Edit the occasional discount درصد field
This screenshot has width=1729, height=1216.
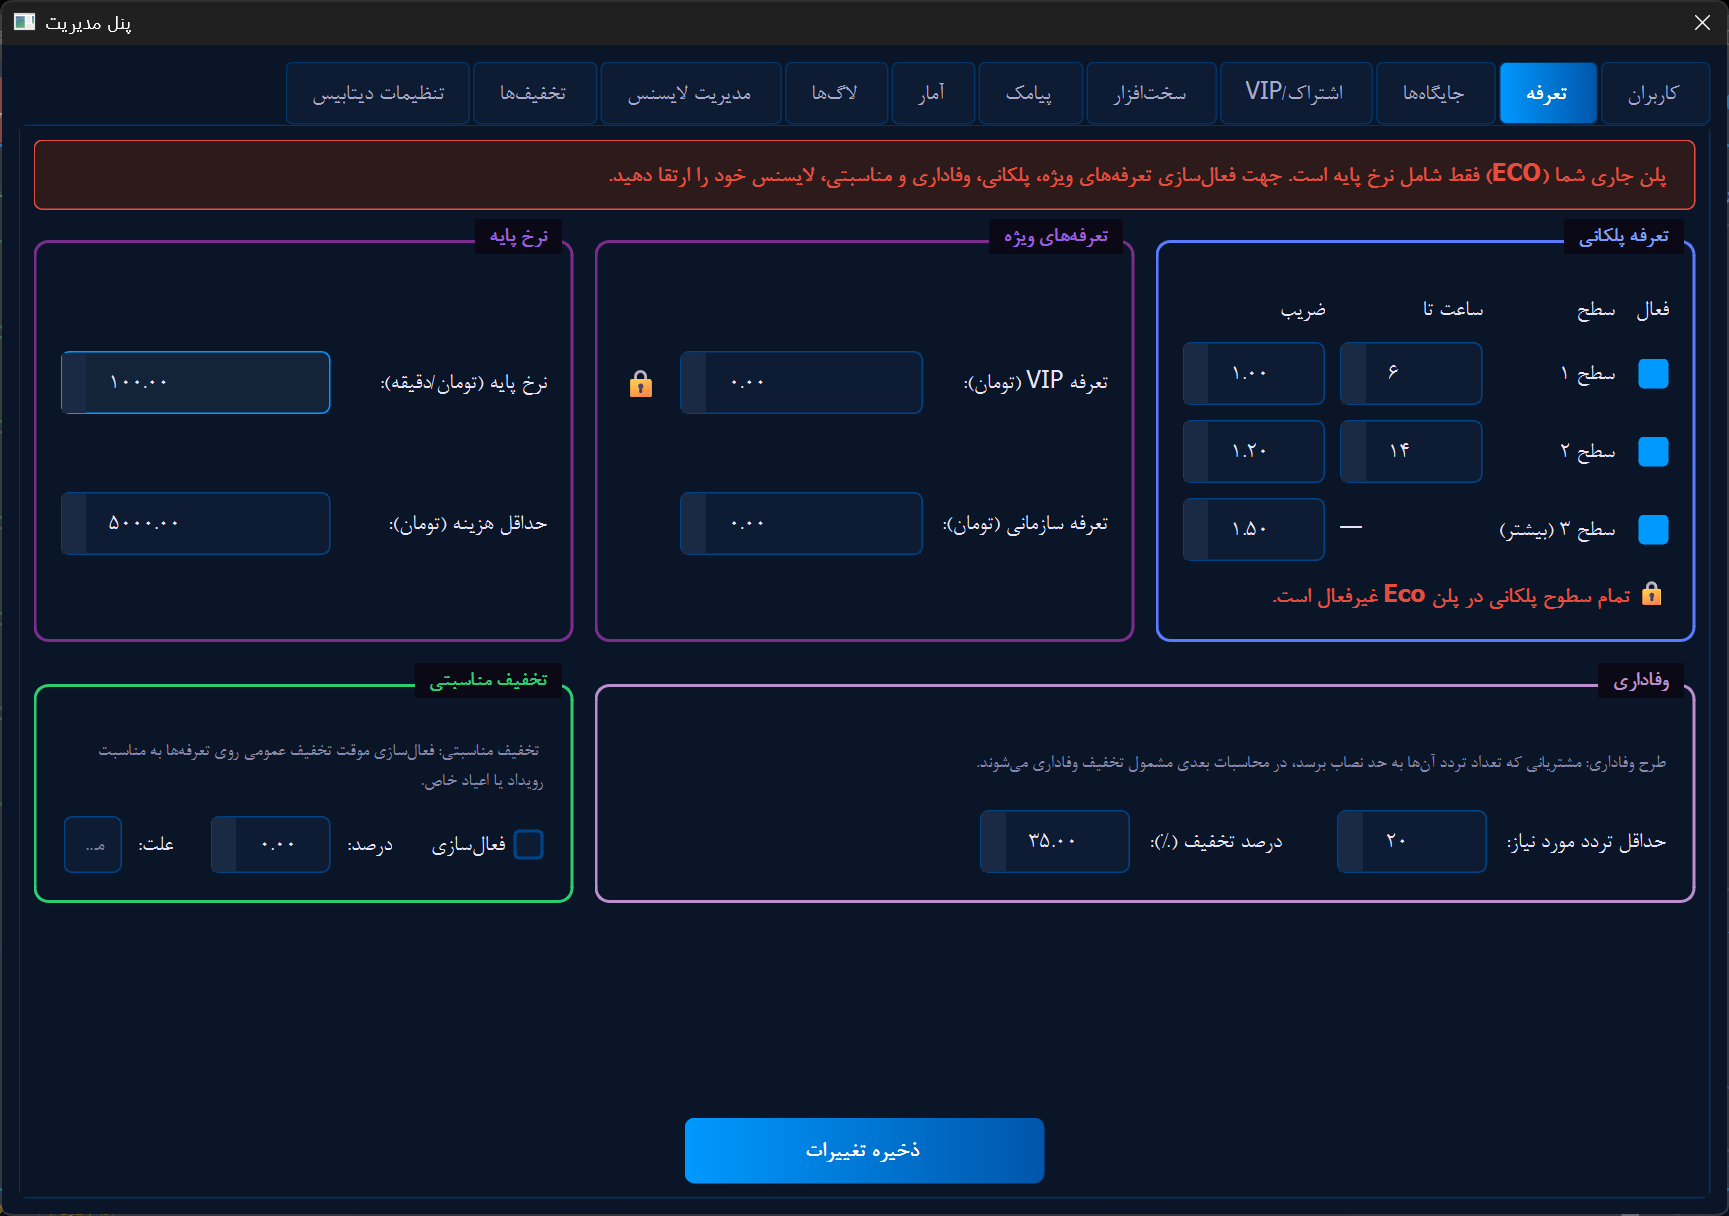click(270, 845)
